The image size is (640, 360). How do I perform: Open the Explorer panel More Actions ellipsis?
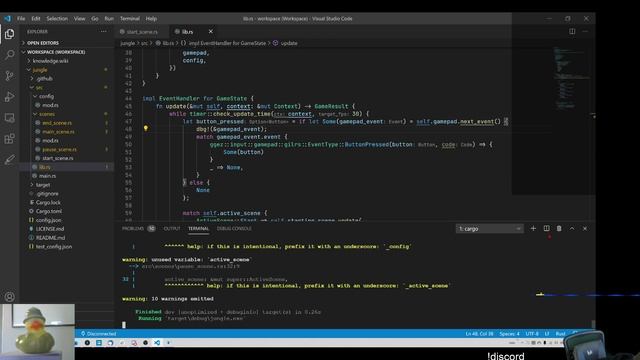pos(103,31)
